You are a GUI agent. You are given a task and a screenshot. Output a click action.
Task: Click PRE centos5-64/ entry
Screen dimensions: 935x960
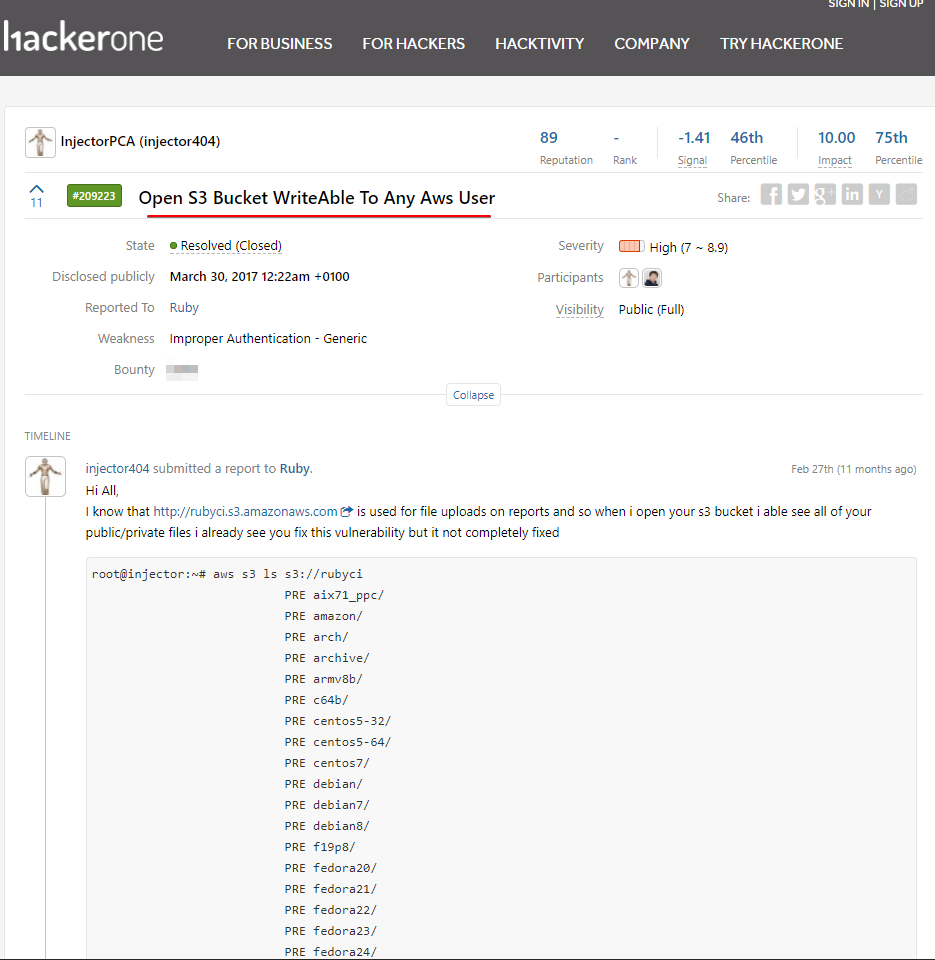pyautogui.click(x=337, y=742)
